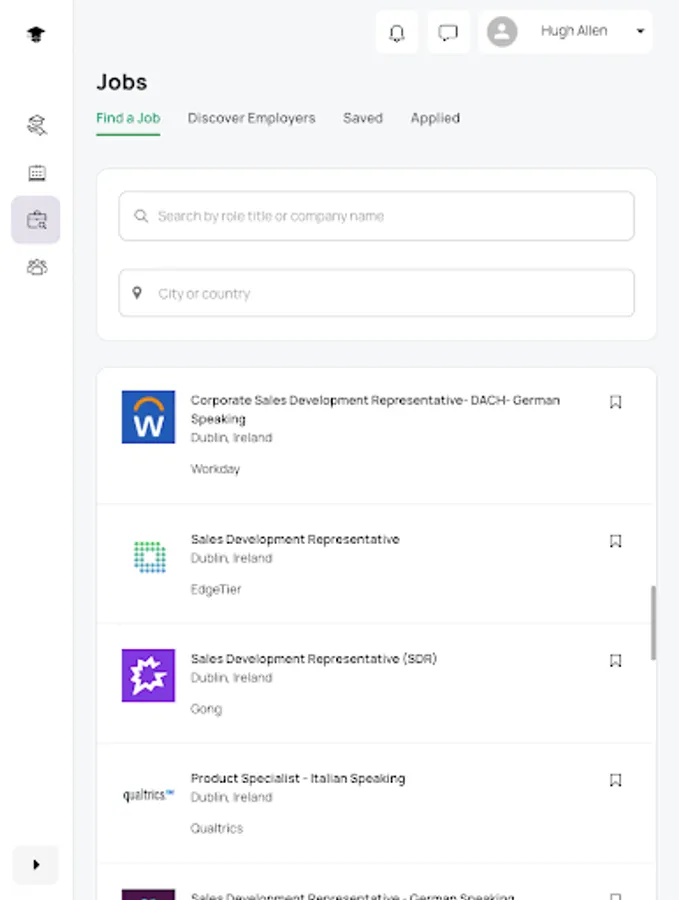Click the graduation cap logo icon
This screenshot has height=900, width=679.
coord(36,35)
